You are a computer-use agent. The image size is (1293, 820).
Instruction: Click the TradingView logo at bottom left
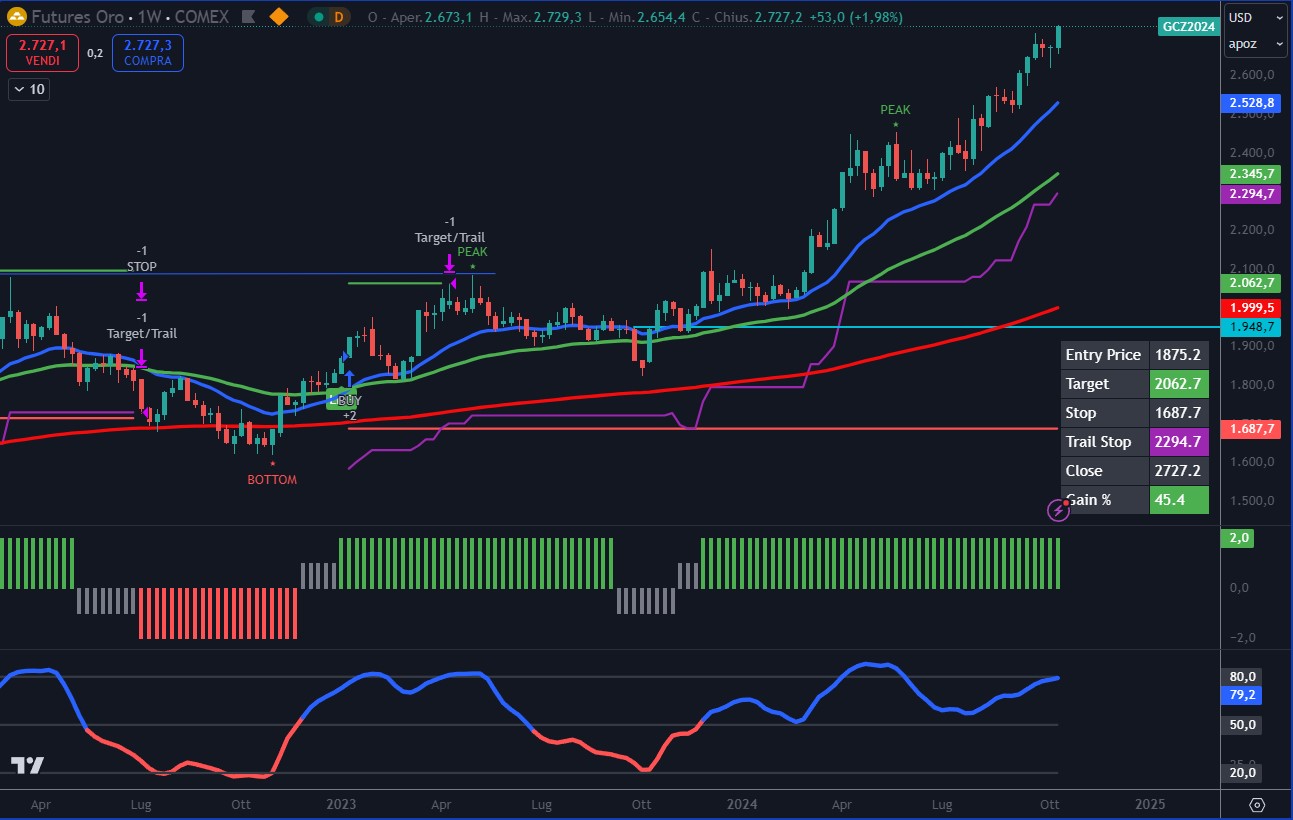(x=28, y=765)
